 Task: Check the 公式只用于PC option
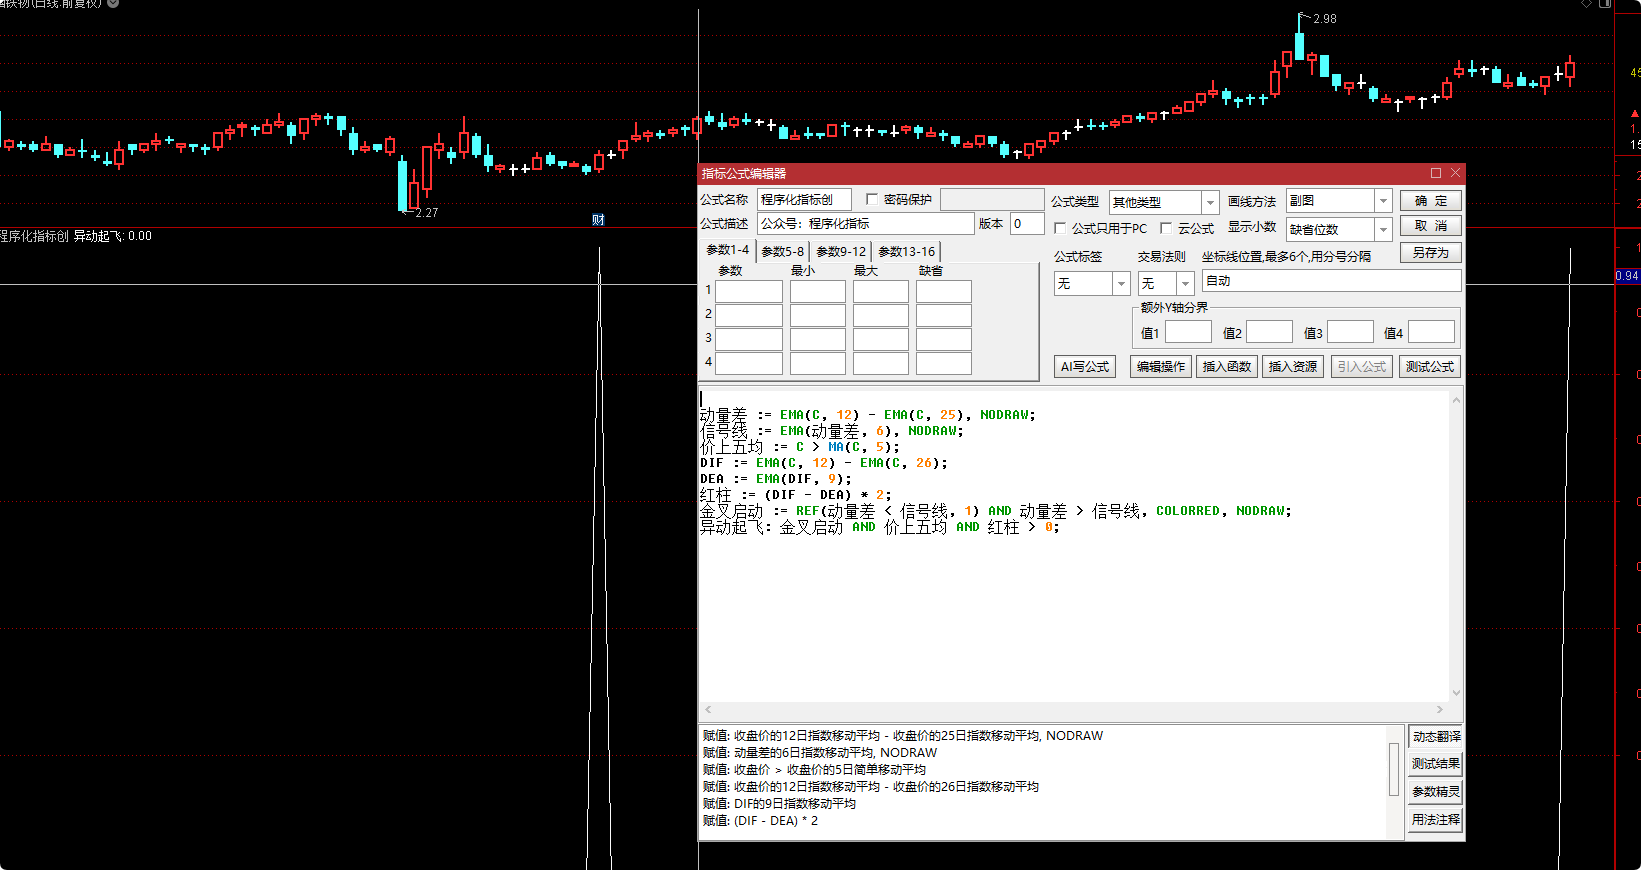(x=1060, y=228)
